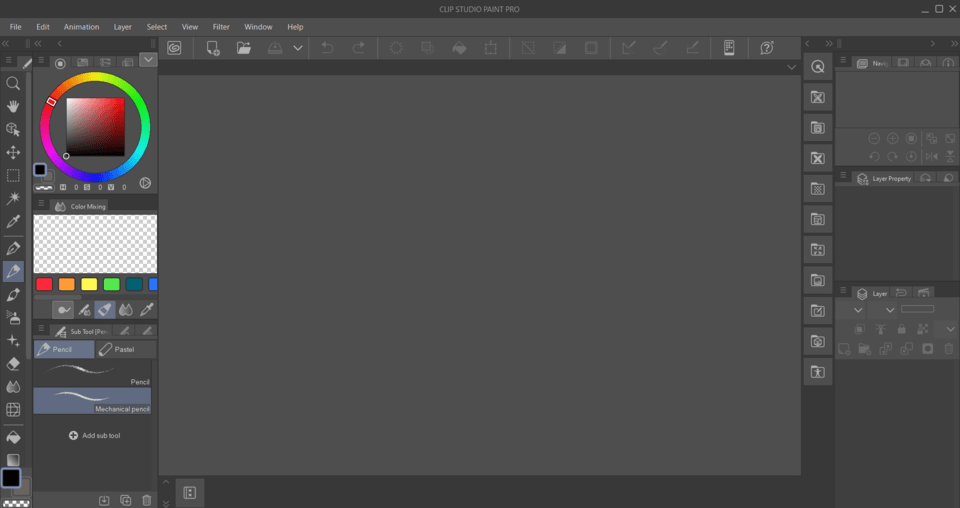The image size is (960, 508).
Task: Select the Hand move tool
Action: tap(13, 106)
